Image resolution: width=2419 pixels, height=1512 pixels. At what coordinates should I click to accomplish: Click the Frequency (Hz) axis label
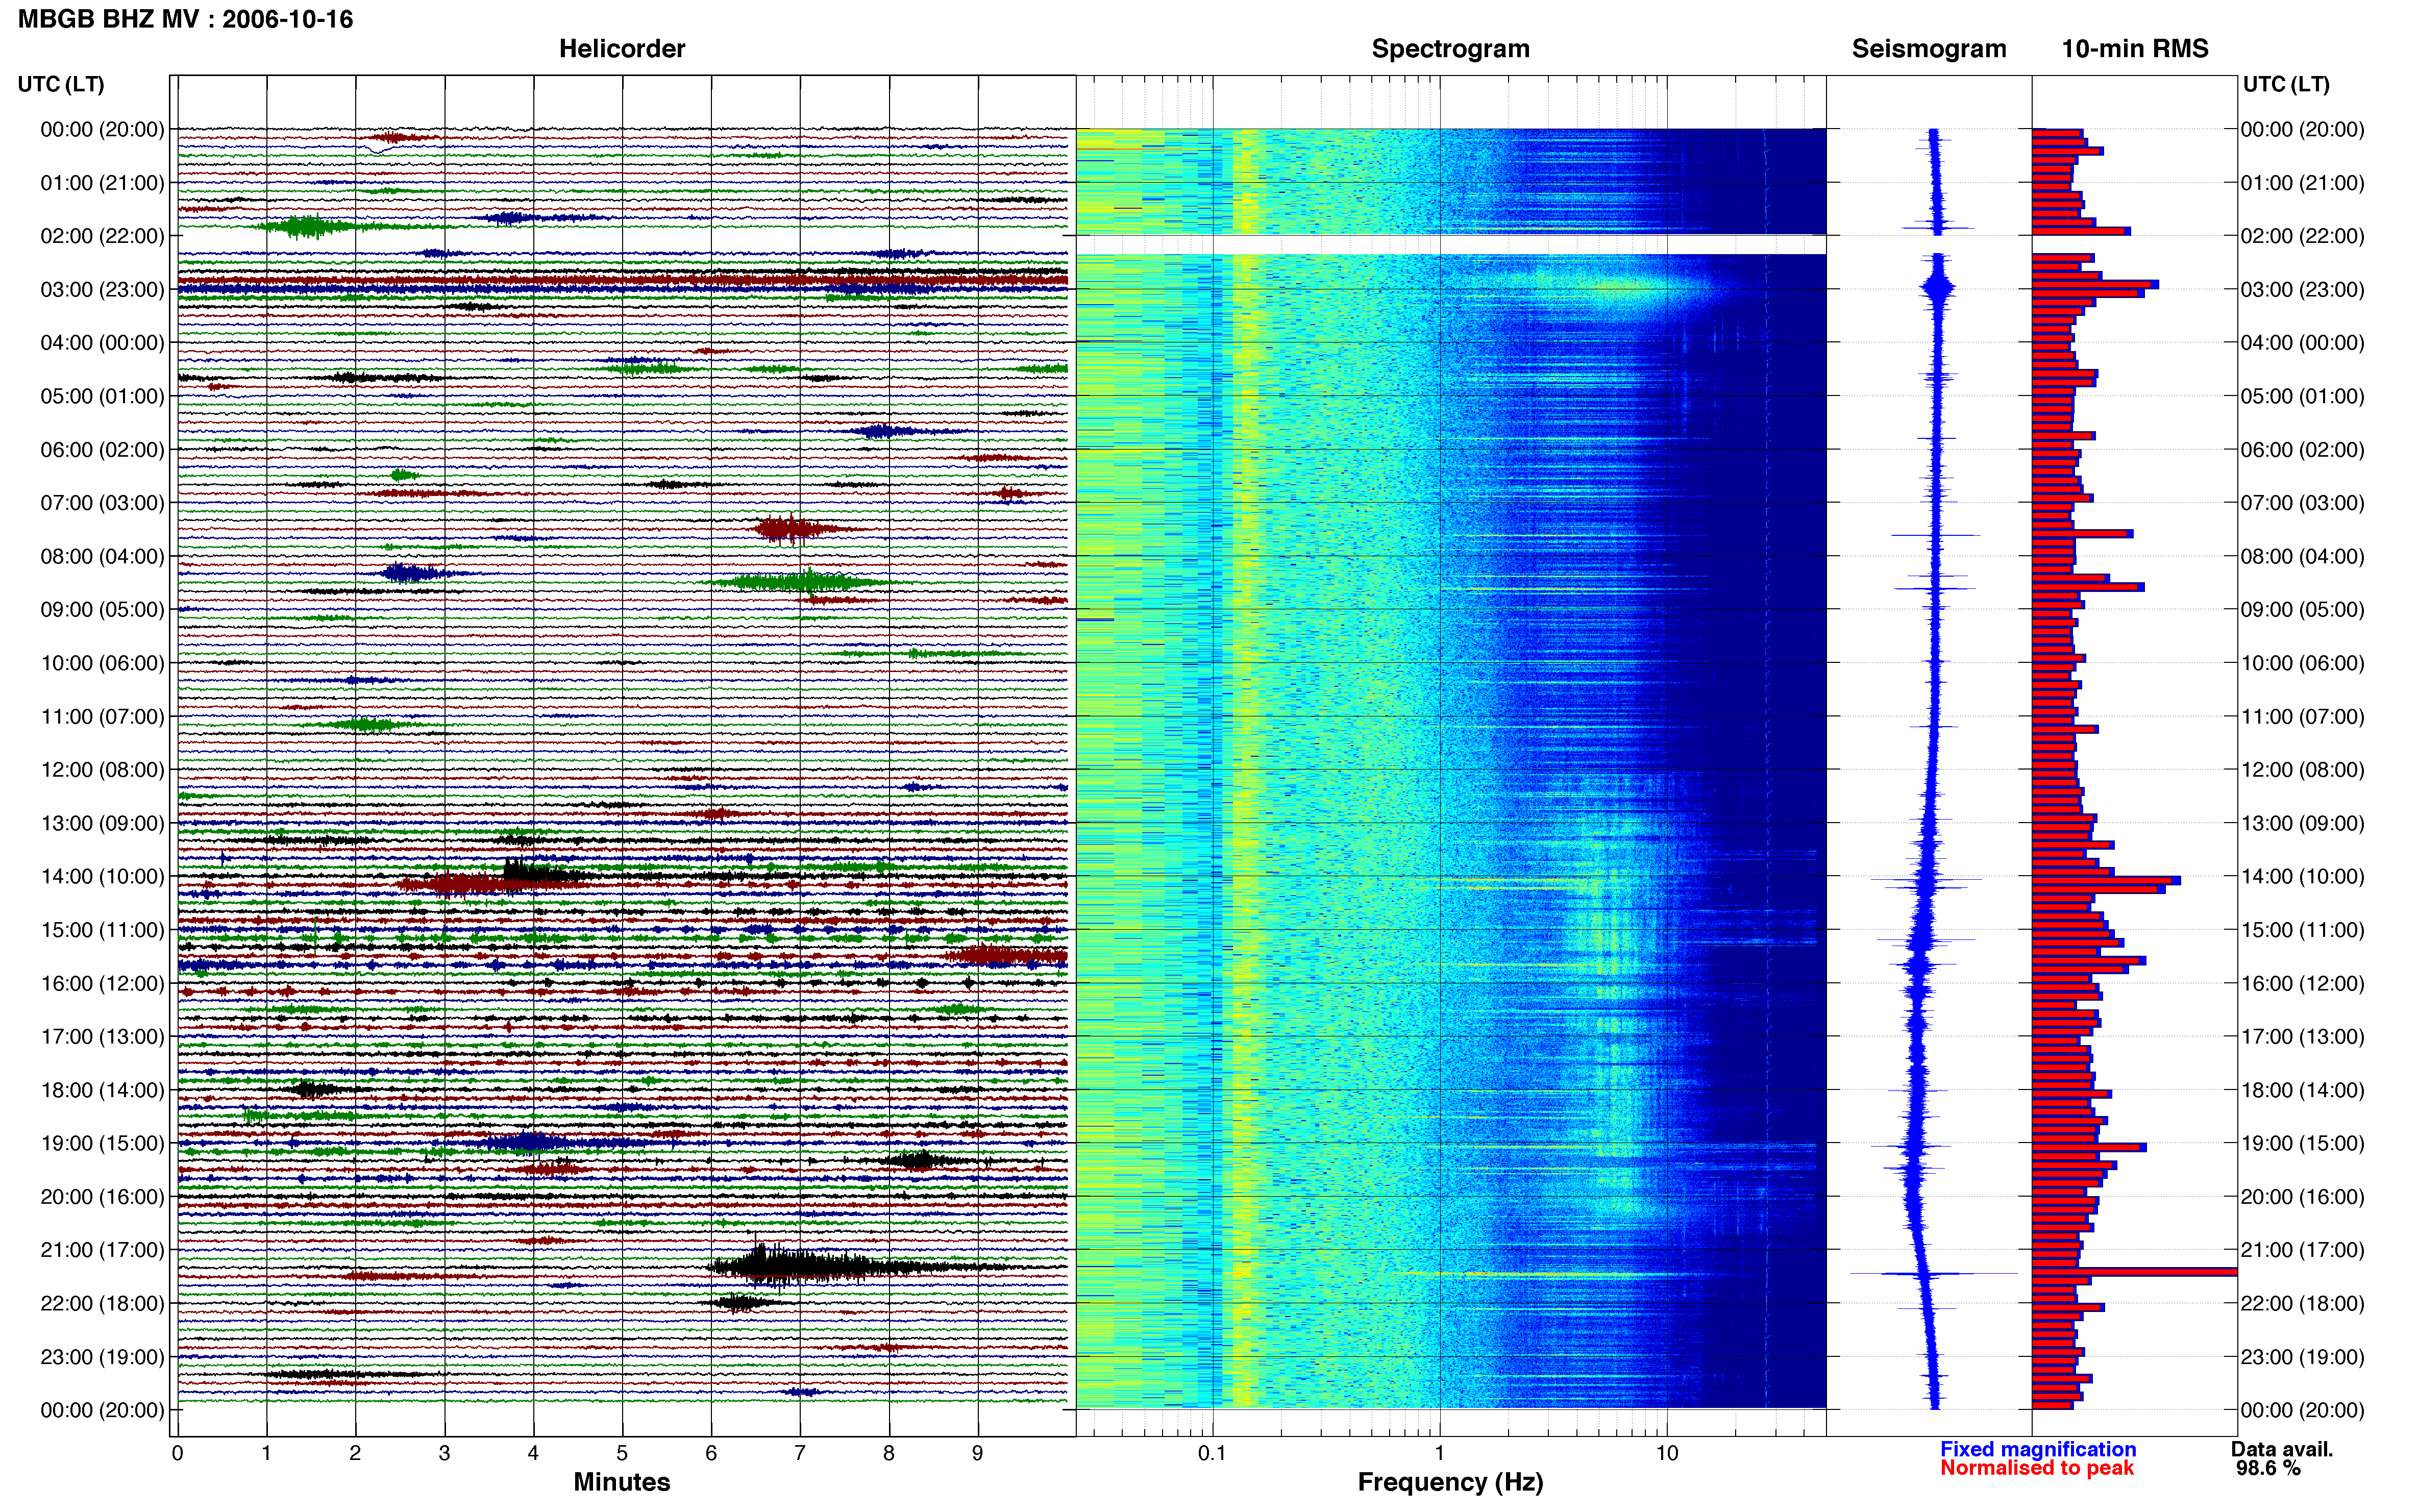coord(1450,1482)
